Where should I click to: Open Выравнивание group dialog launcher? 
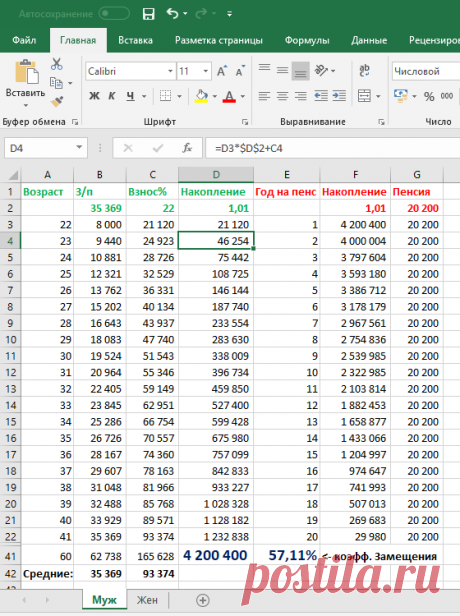[381, 122]
